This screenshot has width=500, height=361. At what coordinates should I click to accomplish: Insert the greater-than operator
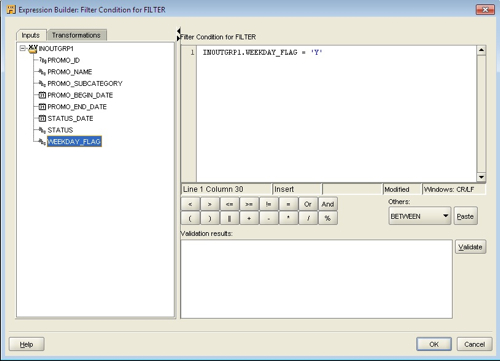[210, 204]
